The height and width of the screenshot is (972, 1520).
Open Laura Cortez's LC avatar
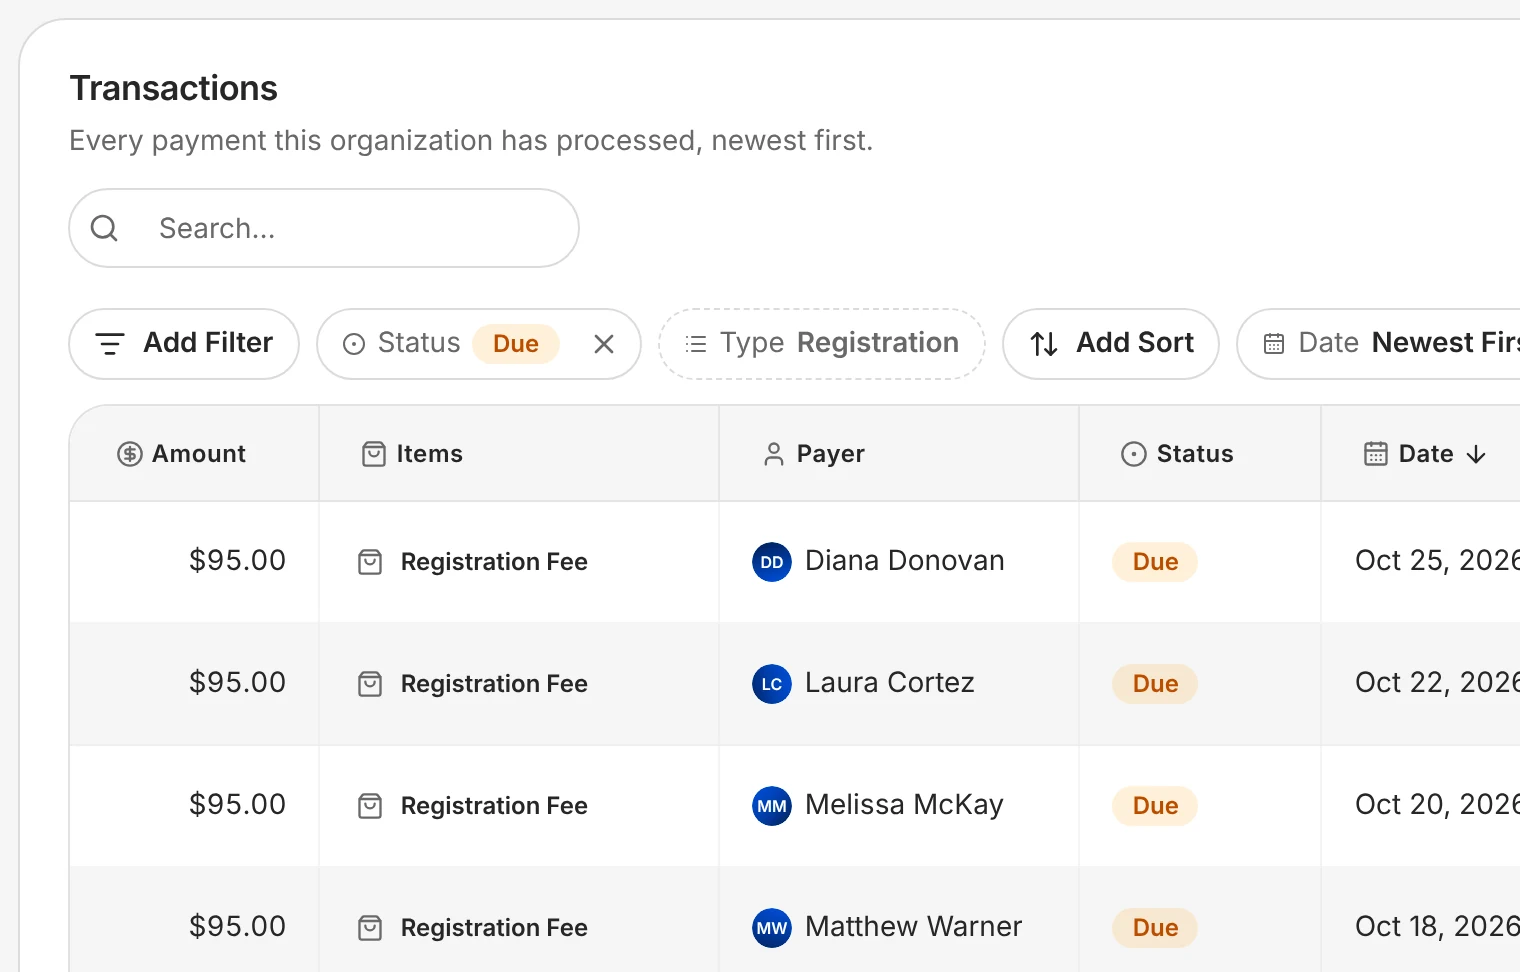[772, 684]
